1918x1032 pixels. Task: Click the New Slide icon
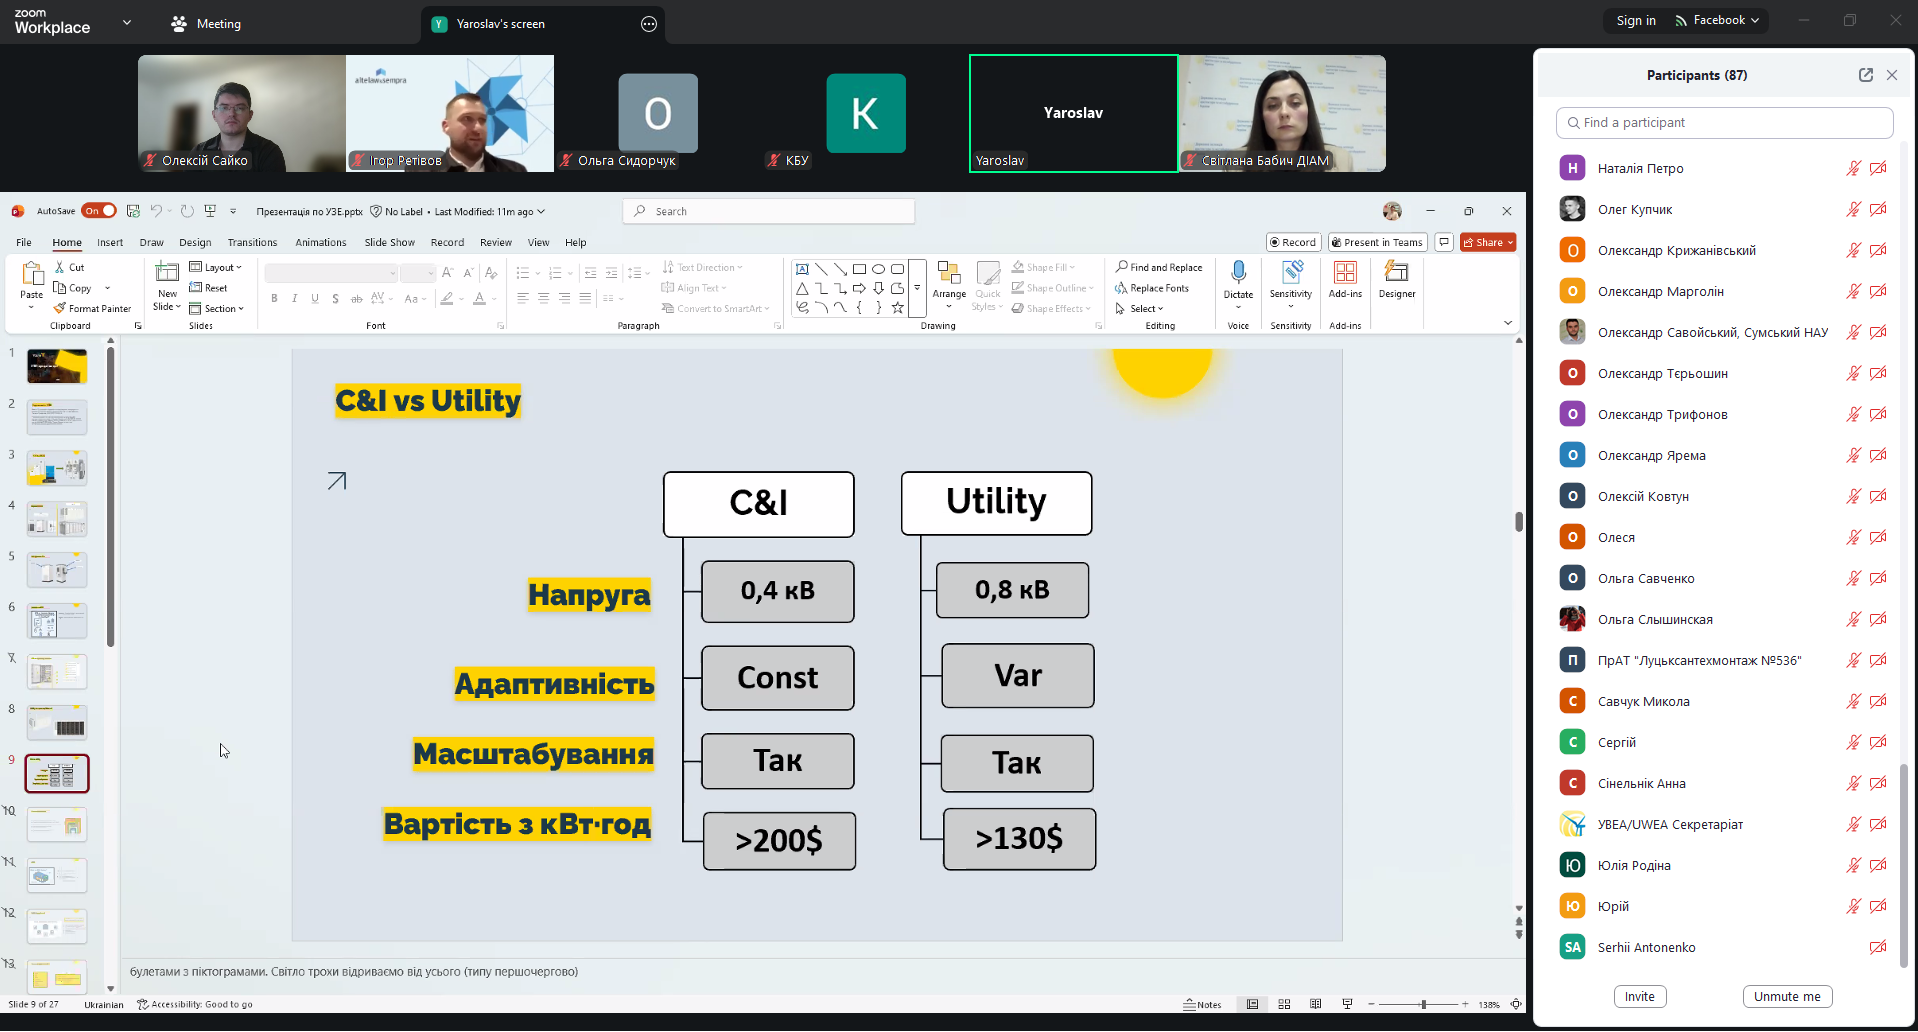click(x=167, y=273)
